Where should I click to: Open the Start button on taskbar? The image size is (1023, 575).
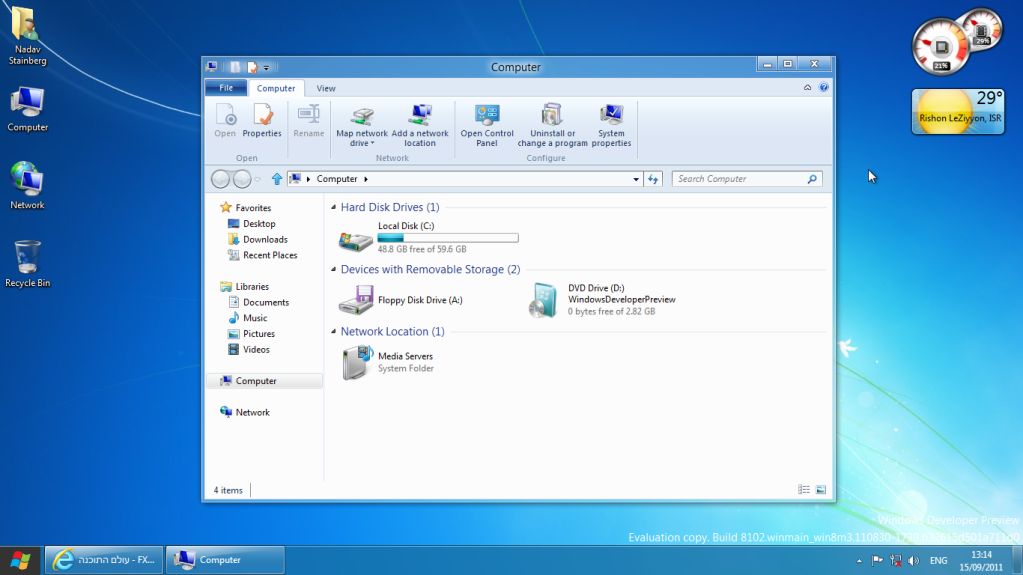click(20, 561)
